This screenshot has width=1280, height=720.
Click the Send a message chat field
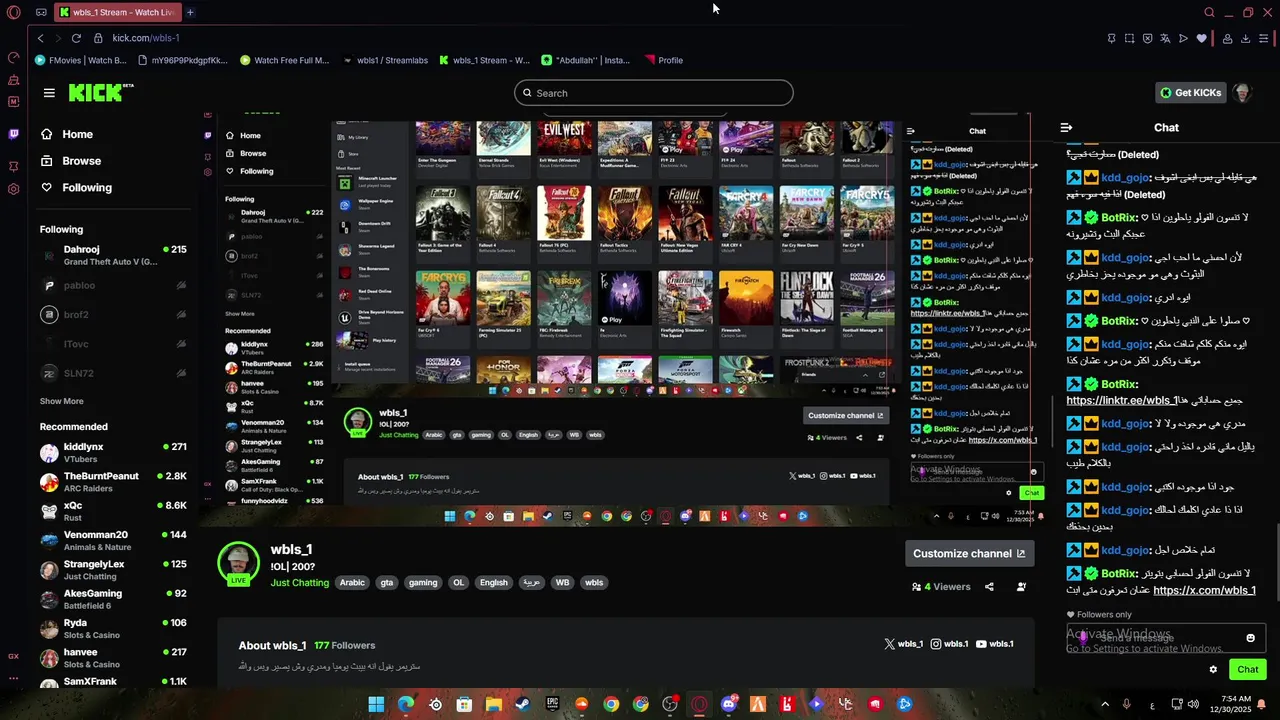(x=1166, y=638)
